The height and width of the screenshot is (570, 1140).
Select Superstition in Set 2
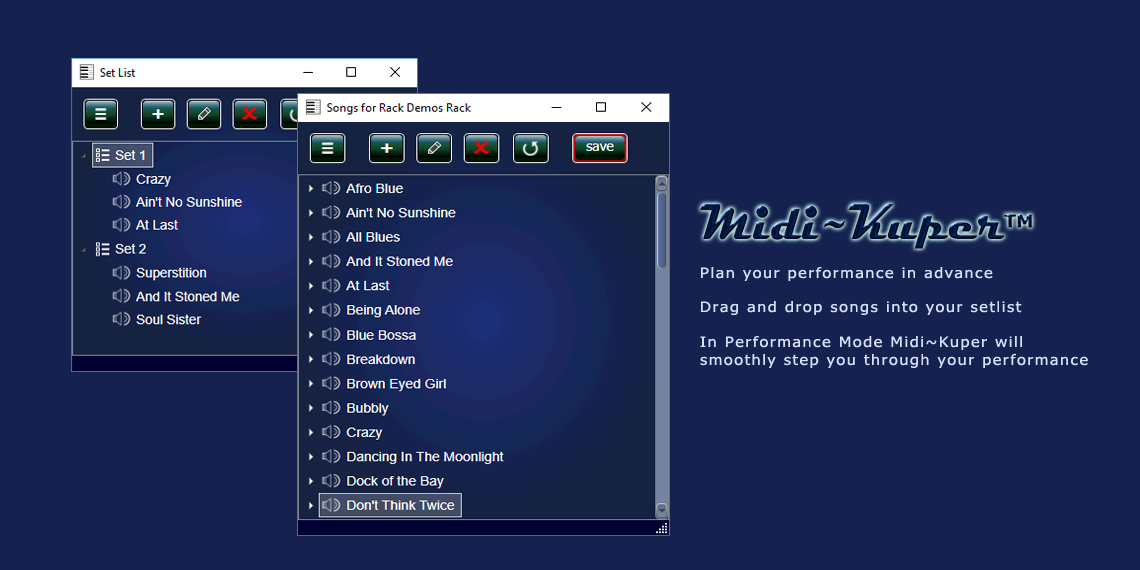(171, 273)
